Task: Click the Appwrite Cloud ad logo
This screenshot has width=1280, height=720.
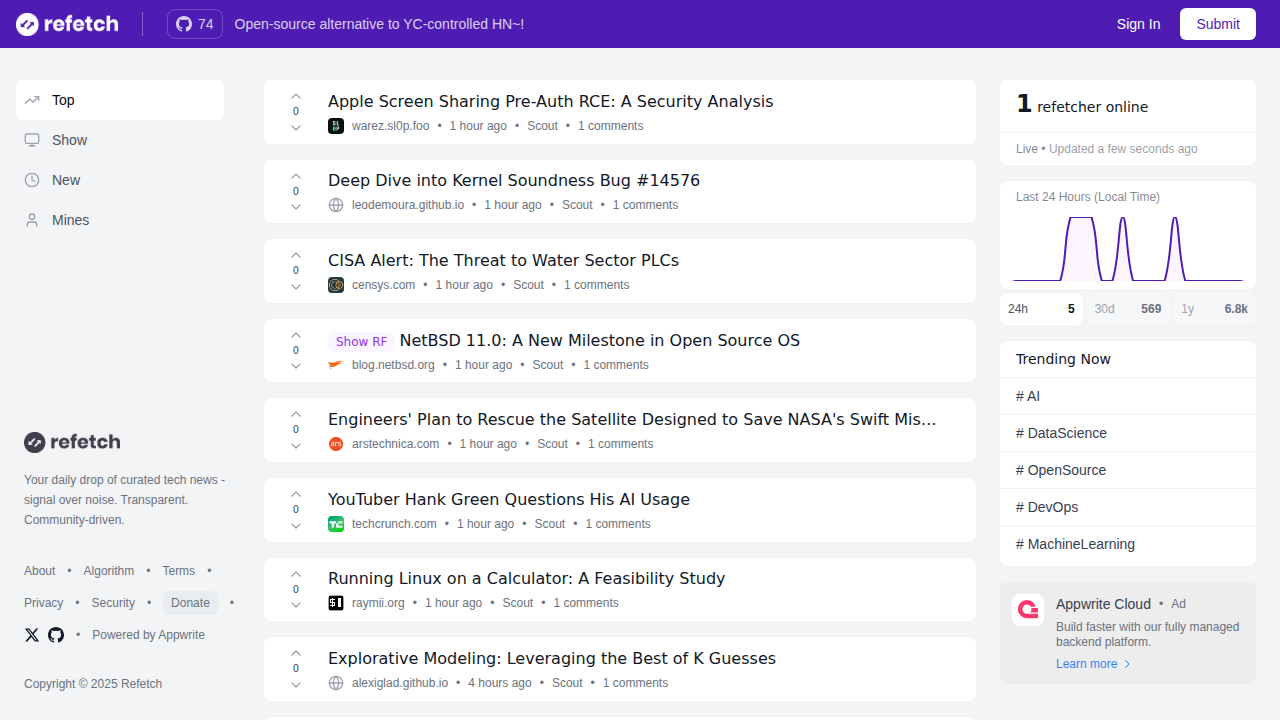Action: [x=1028, y=610]
